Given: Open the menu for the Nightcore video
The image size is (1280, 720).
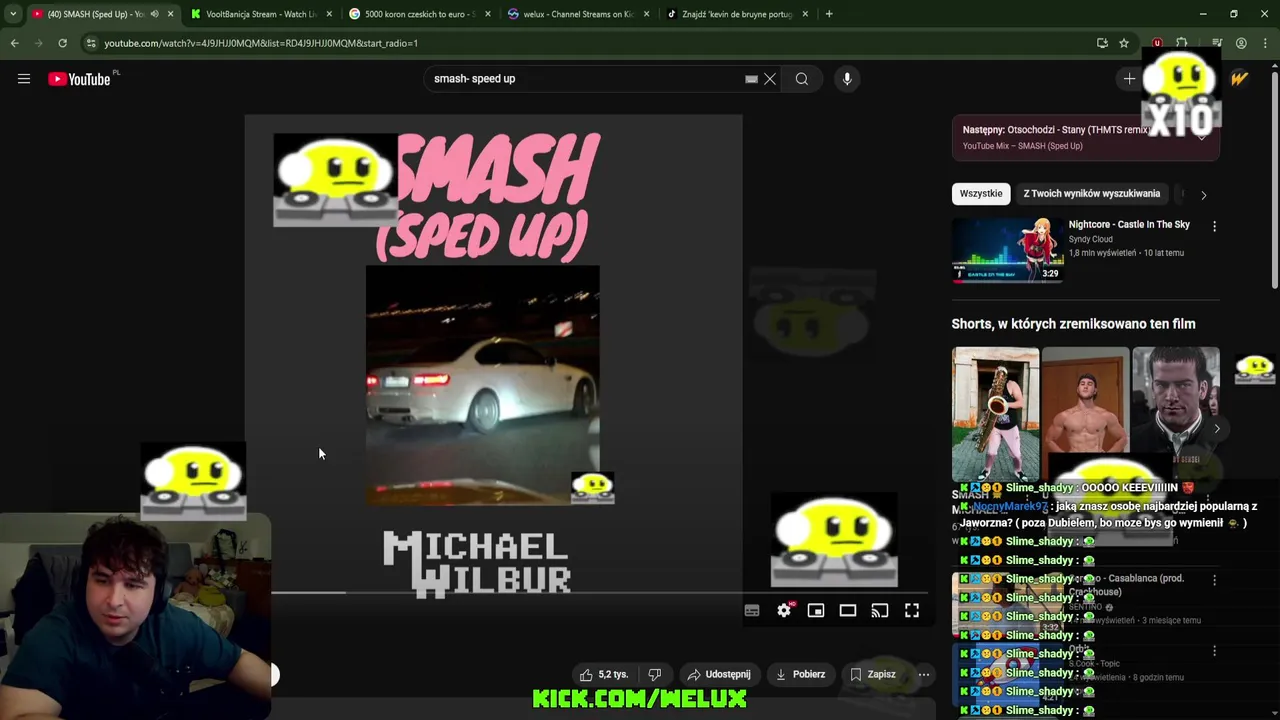Looking at the screenshot, I should (1214, 227).
